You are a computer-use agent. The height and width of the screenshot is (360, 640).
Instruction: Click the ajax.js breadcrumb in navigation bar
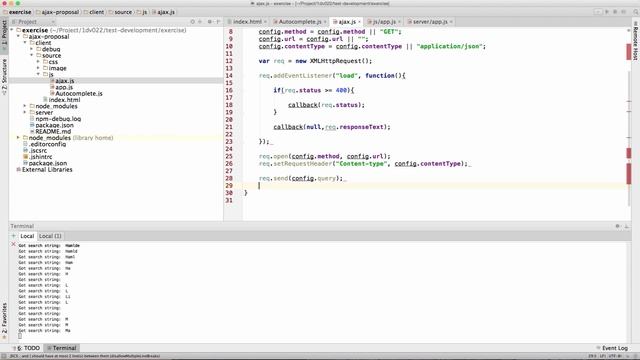click(x=163, y=12)
